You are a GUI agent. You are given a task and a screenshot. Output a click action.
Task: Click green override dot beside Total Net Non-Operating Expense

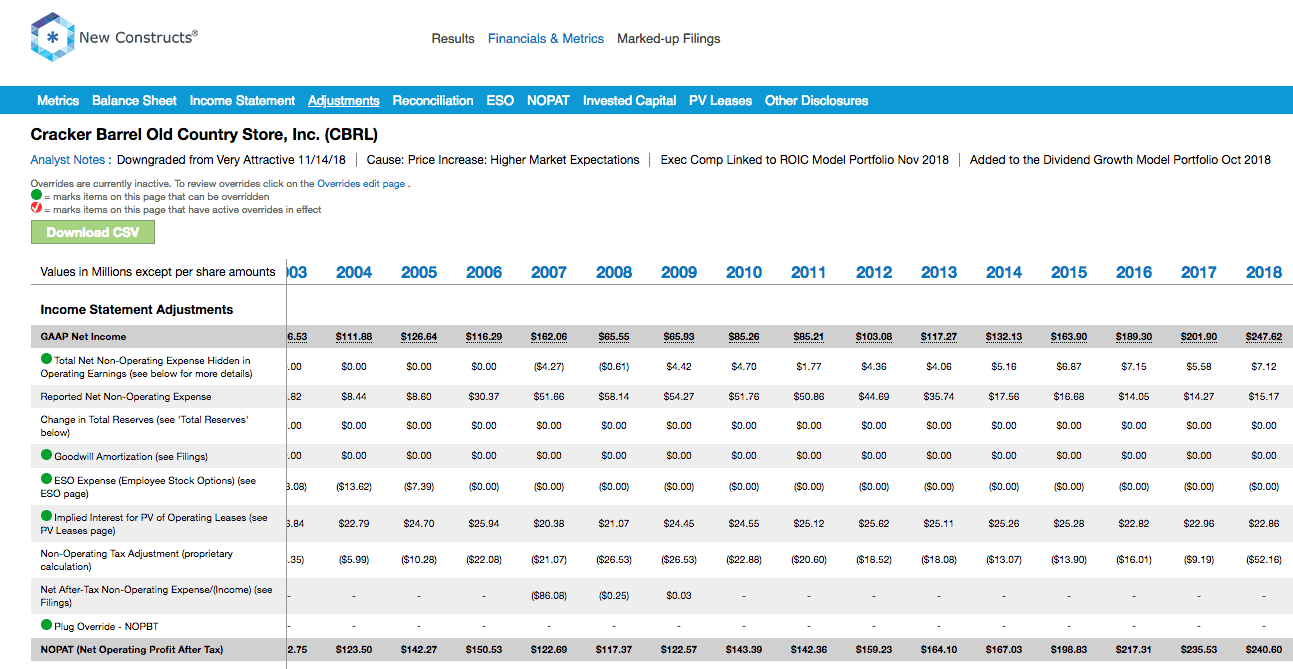tap(46, 360)
